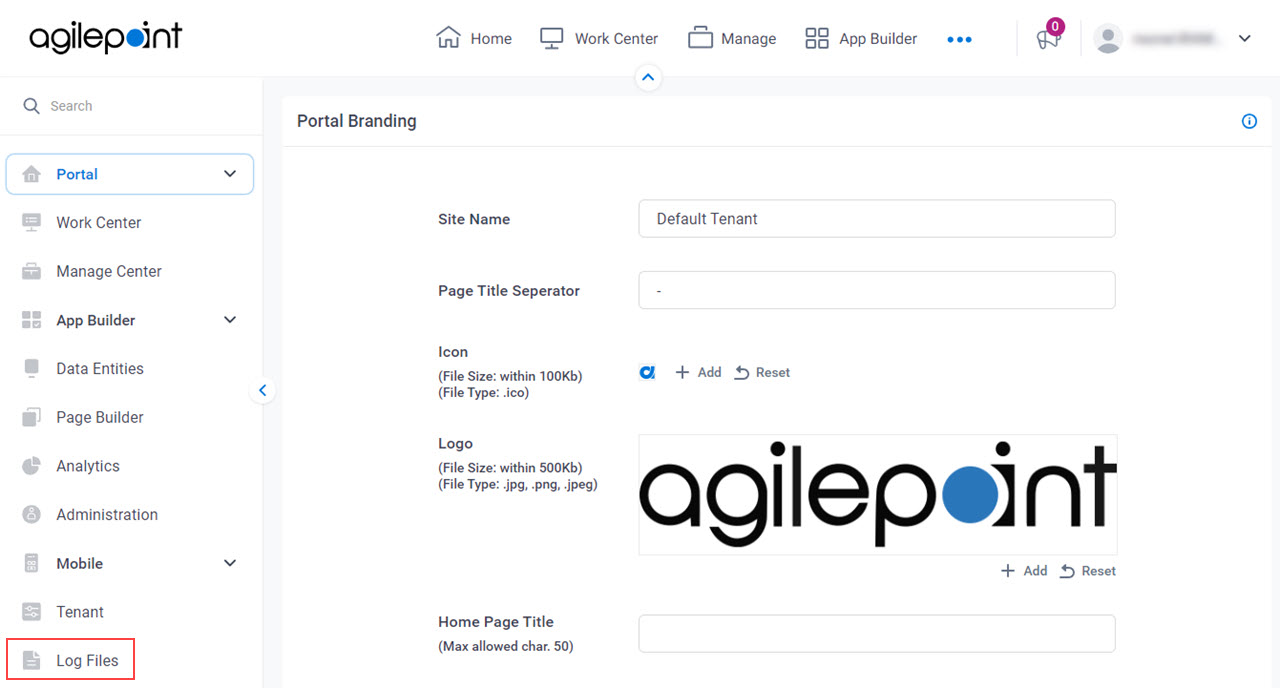Click the Page Builder icon
1280x688 pixels.
(x=32, y=417)
